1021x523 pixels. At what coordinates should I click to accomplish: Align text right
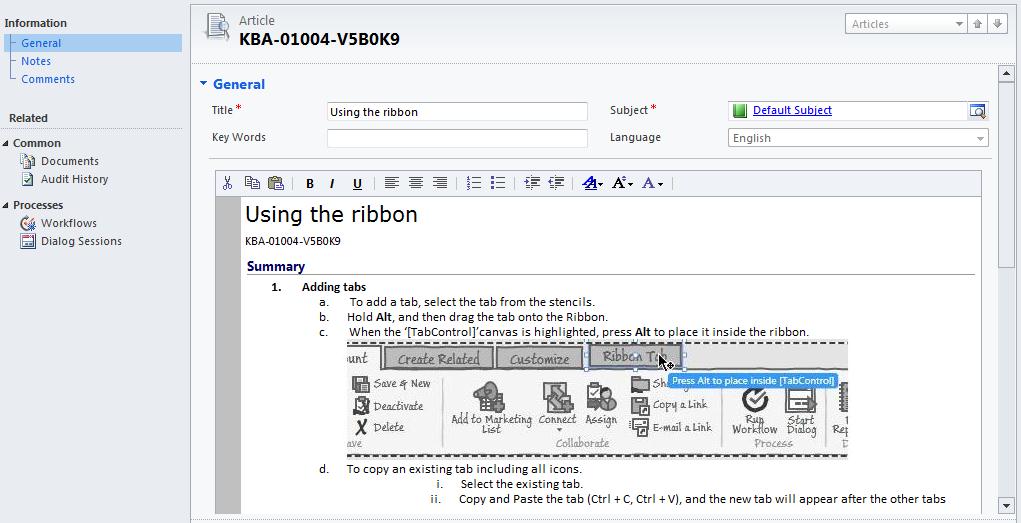440,183
